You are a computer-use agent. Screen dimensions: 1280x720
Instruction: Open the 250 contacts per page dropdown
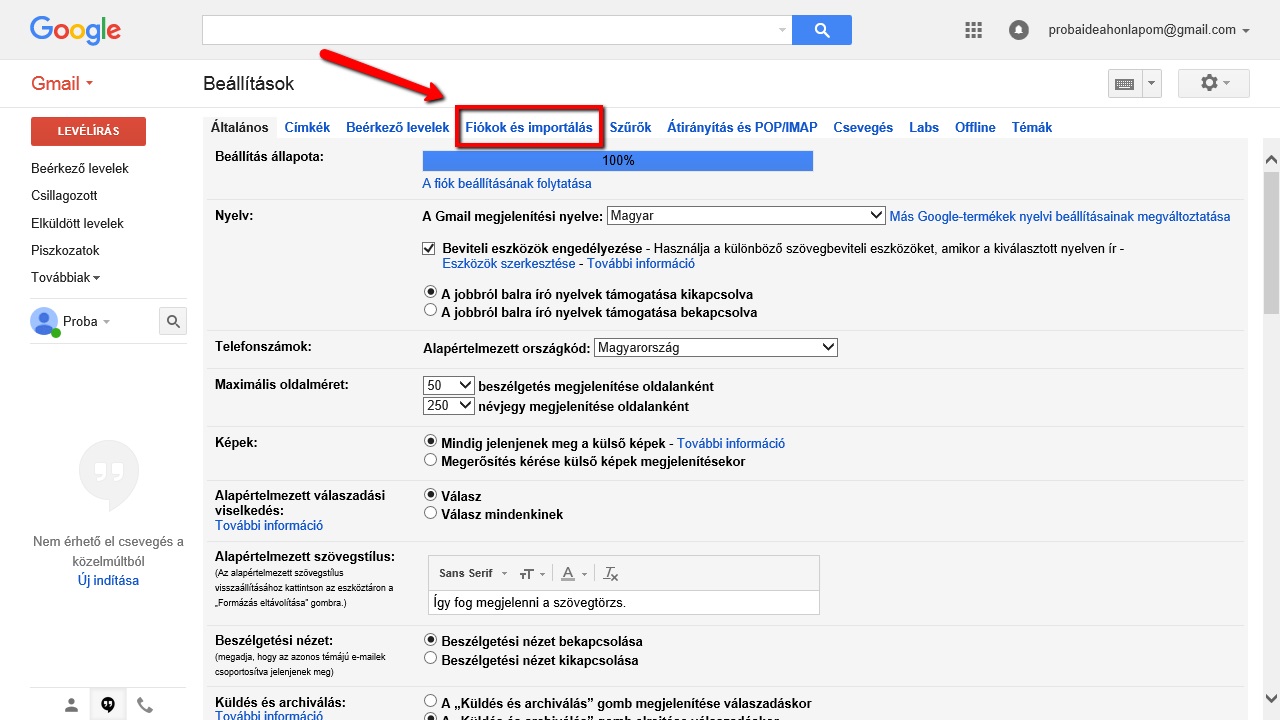point(449,406)
